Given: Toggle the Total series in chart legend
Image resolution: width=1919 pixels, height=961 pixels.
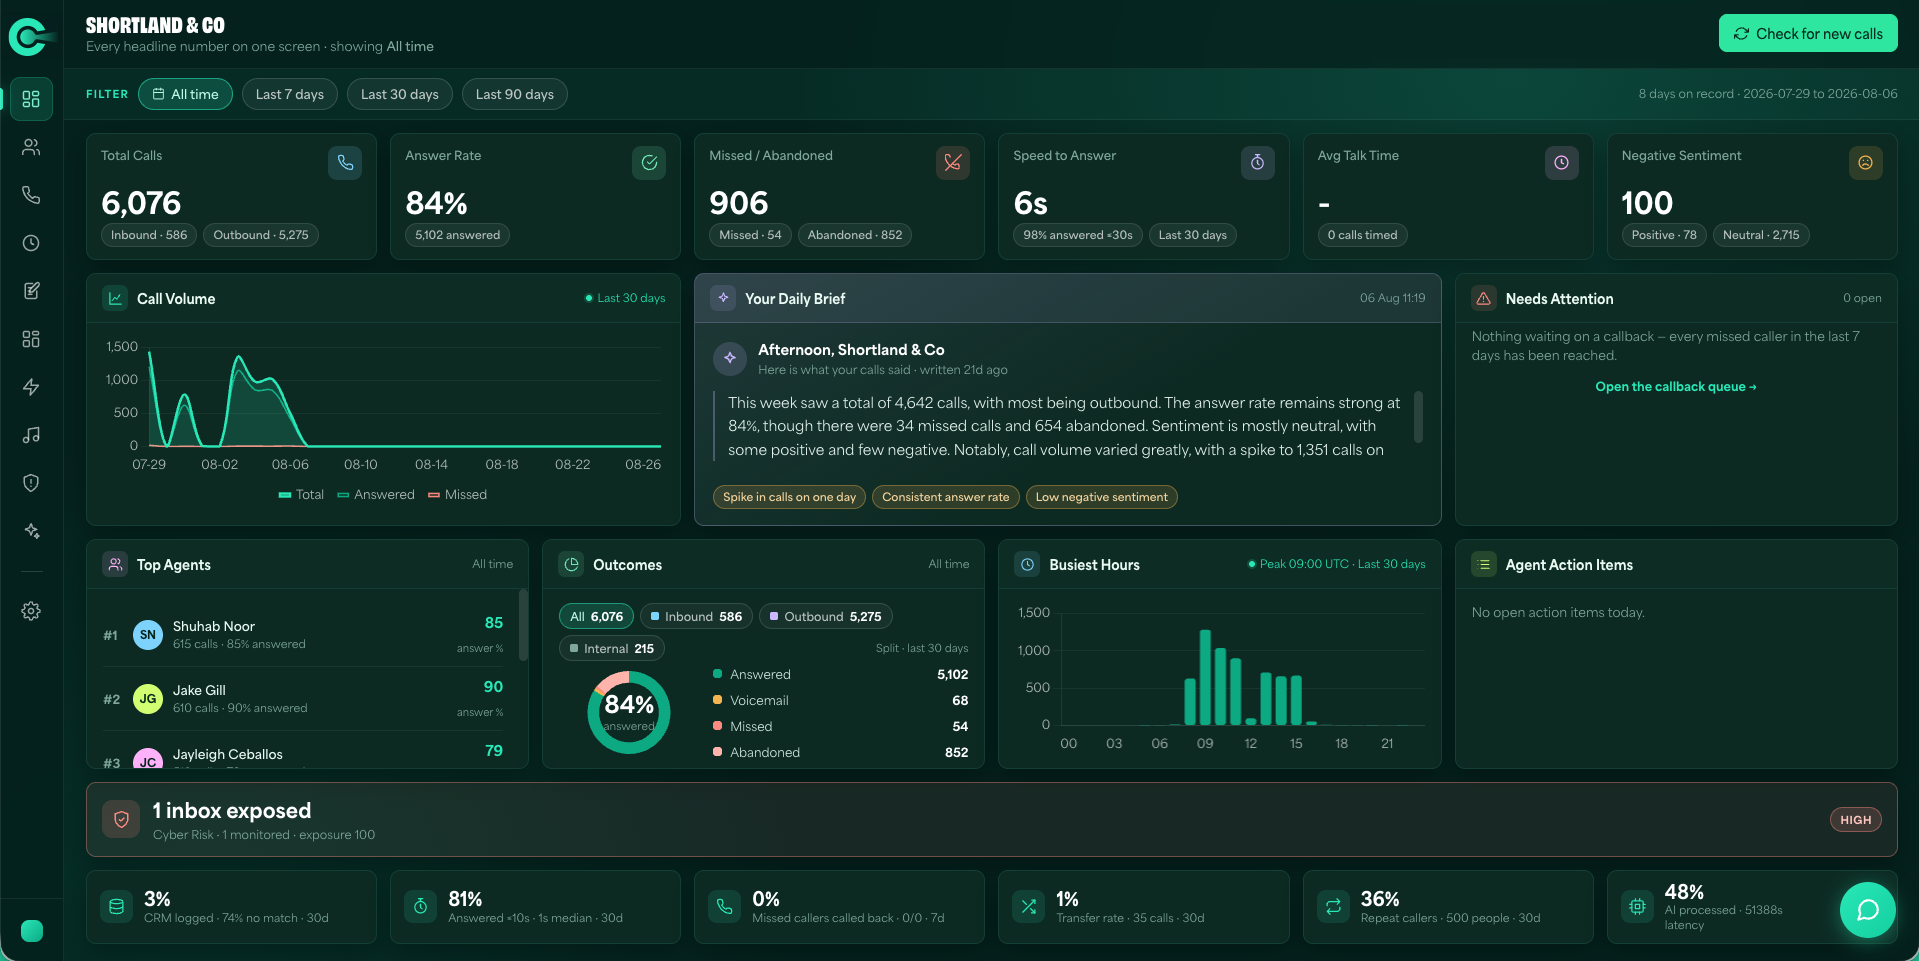Looking at the screenshot, I should pyautogui.click(x=301, y=494).
